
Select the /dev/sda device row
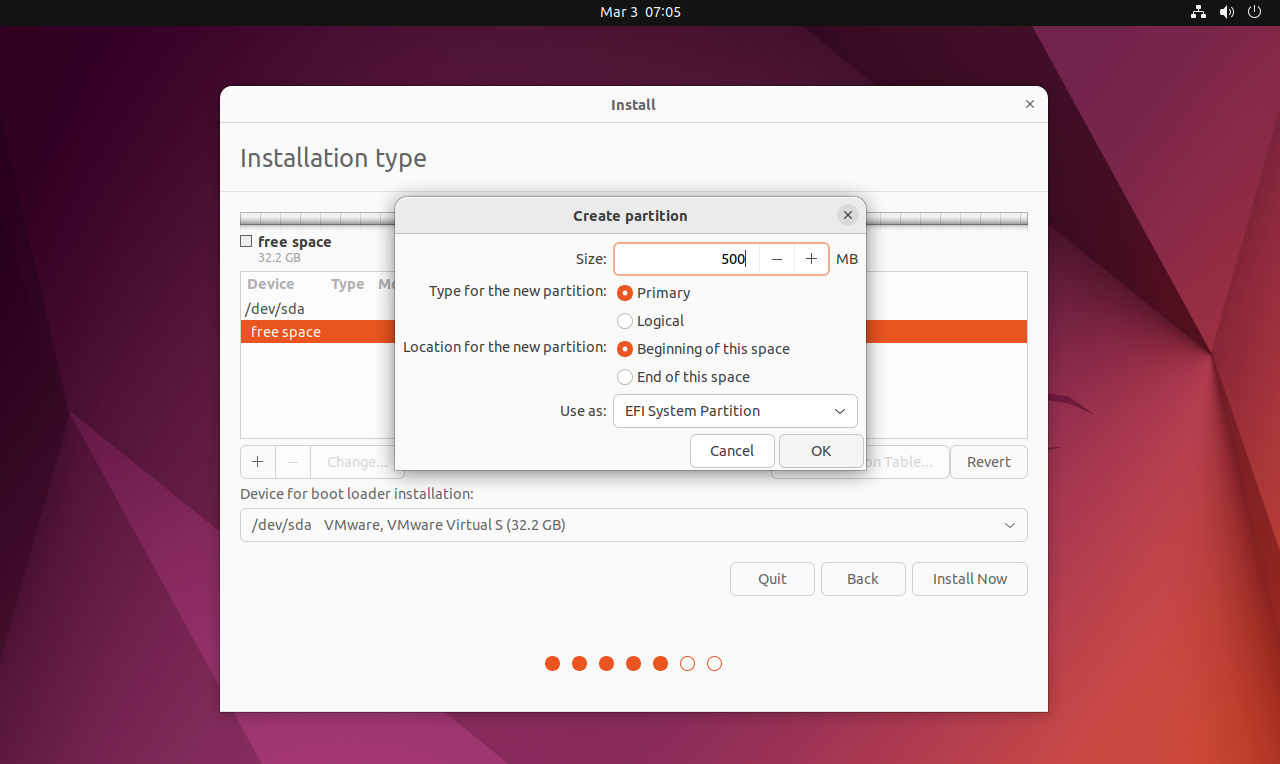coord(276,309)
